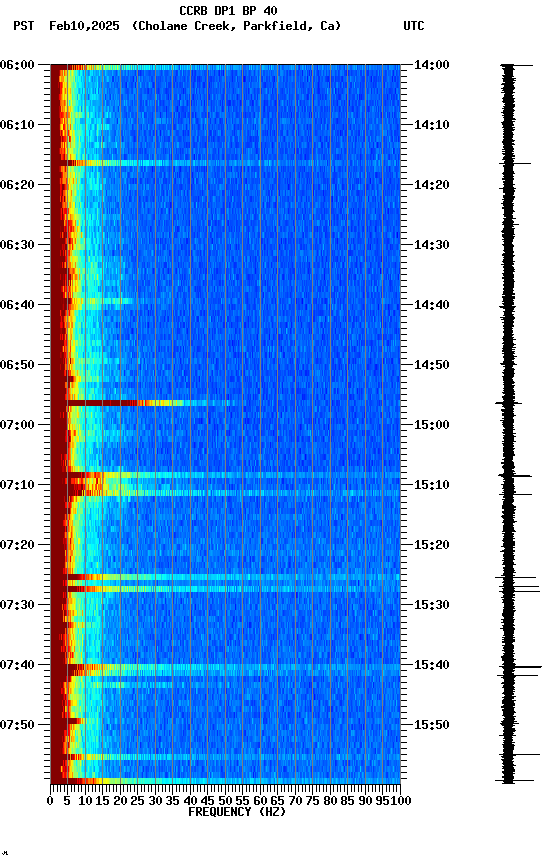Click the UTC time label '15:20'
The image size is (552, 864).
click(432, 545)
